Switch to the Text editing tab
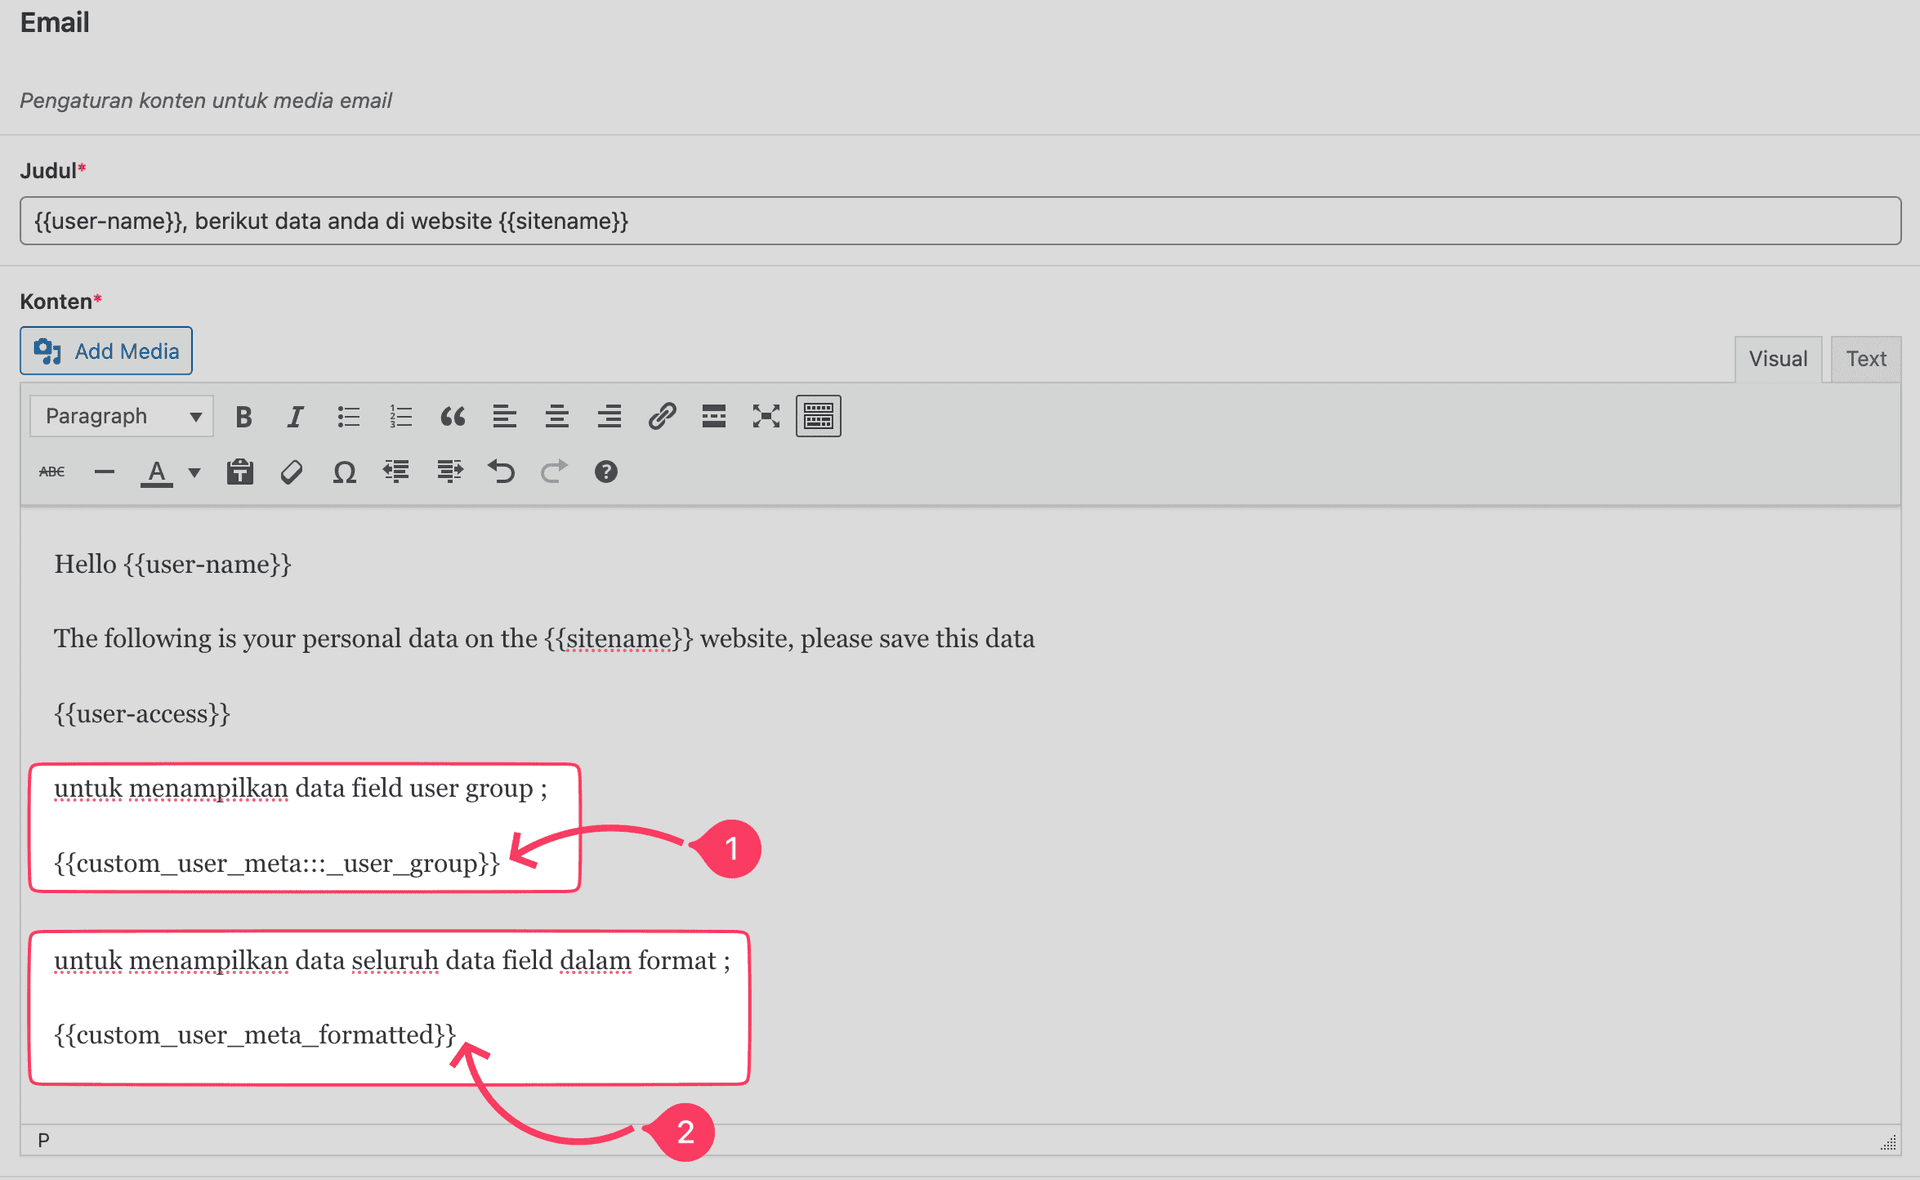The image size is (1920, 1180). (1866, 358)
